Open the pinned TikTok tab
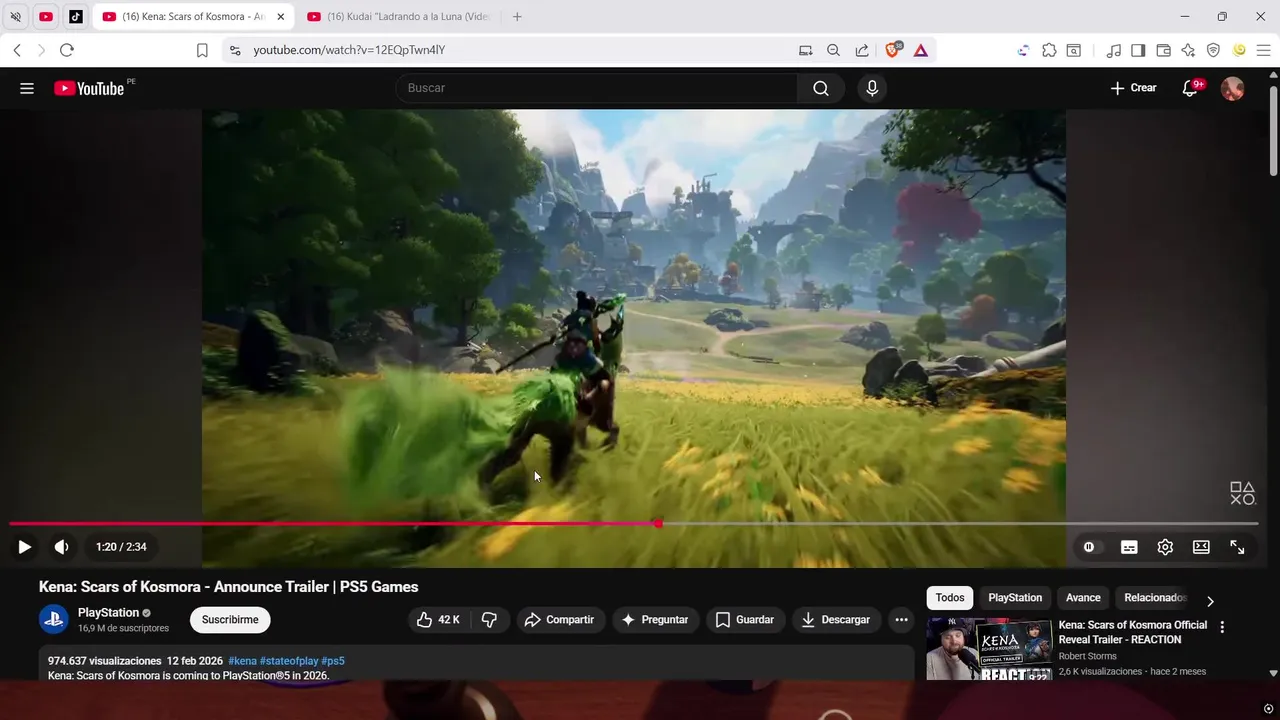This screenshot has height=720, width=1280. pos(76,17)
